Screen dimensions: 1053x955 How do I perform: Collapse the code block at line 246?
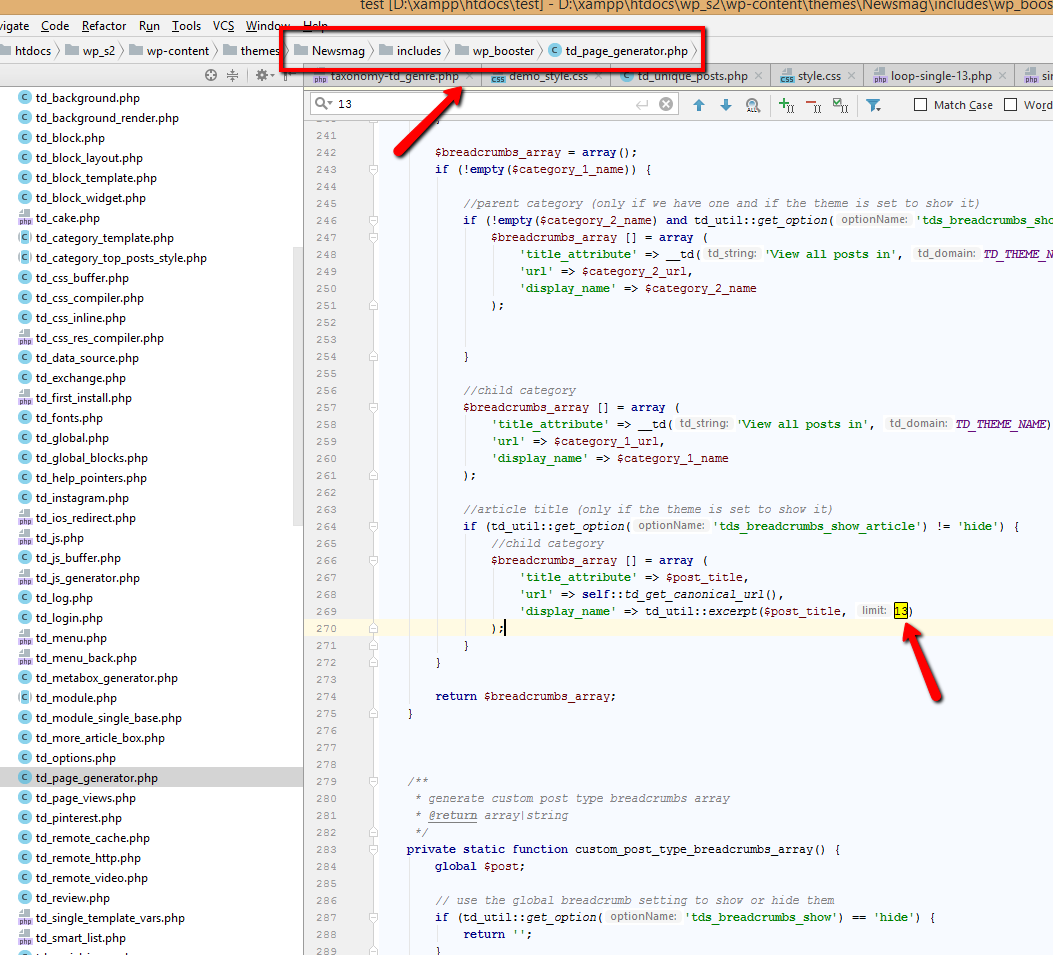point(373,221)
